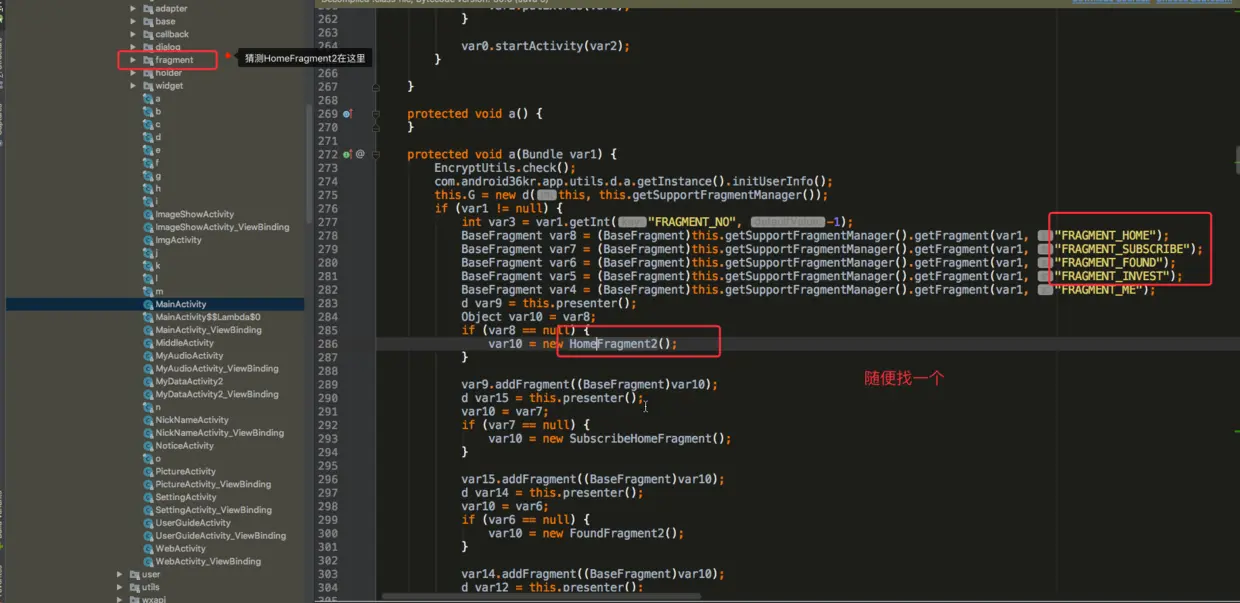Expand the user package folder
The image size is (1240, 603).
(x=120, y=575)
